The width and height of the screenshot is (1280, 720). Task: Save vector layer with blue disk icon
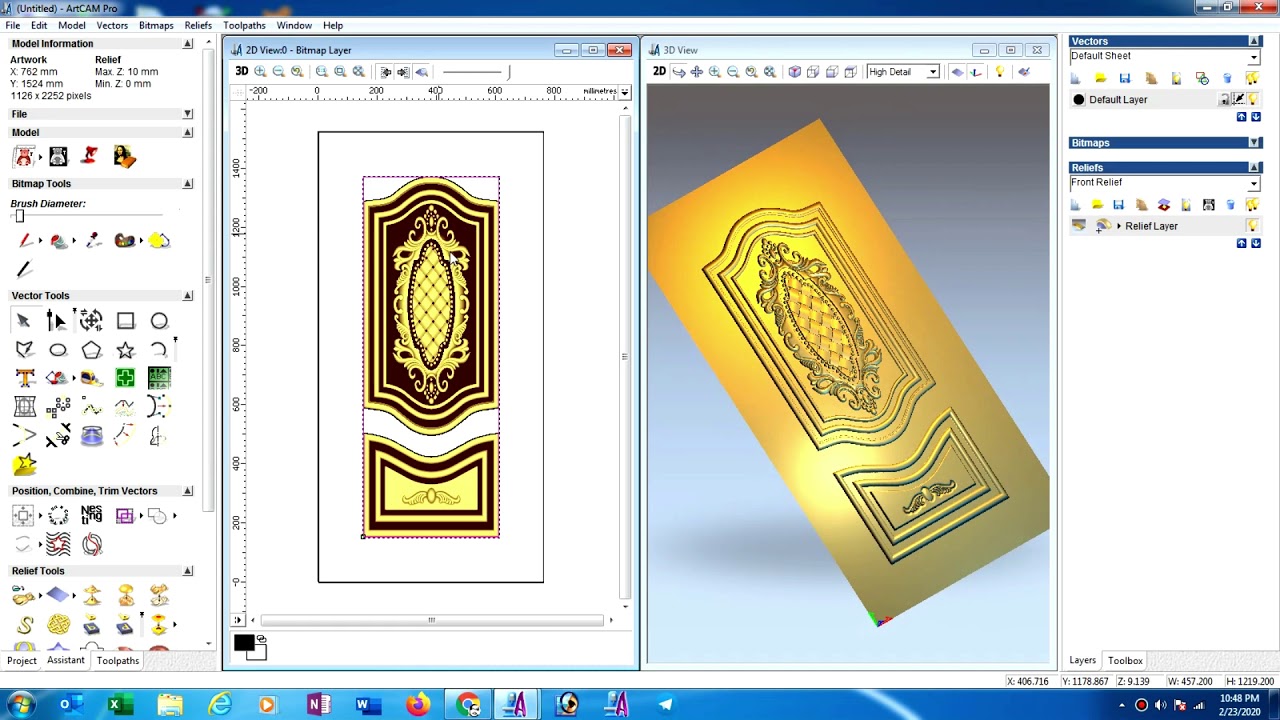pyautogui.click(x=1125, y=78)
